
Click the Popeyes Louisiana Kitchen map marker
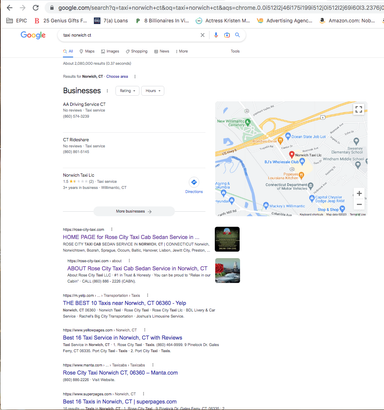tap(301, 175)
